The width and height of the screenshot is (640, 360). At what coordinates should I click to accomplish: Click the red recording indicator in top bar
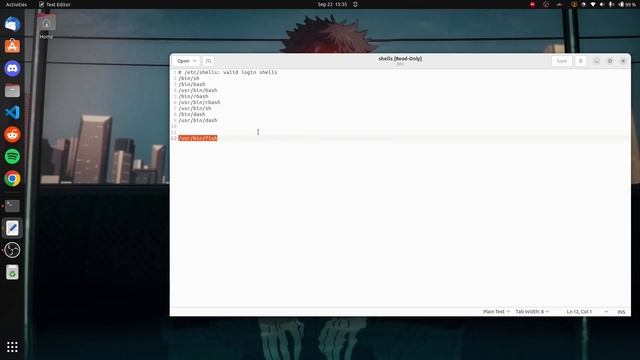[x=532, y=4]
